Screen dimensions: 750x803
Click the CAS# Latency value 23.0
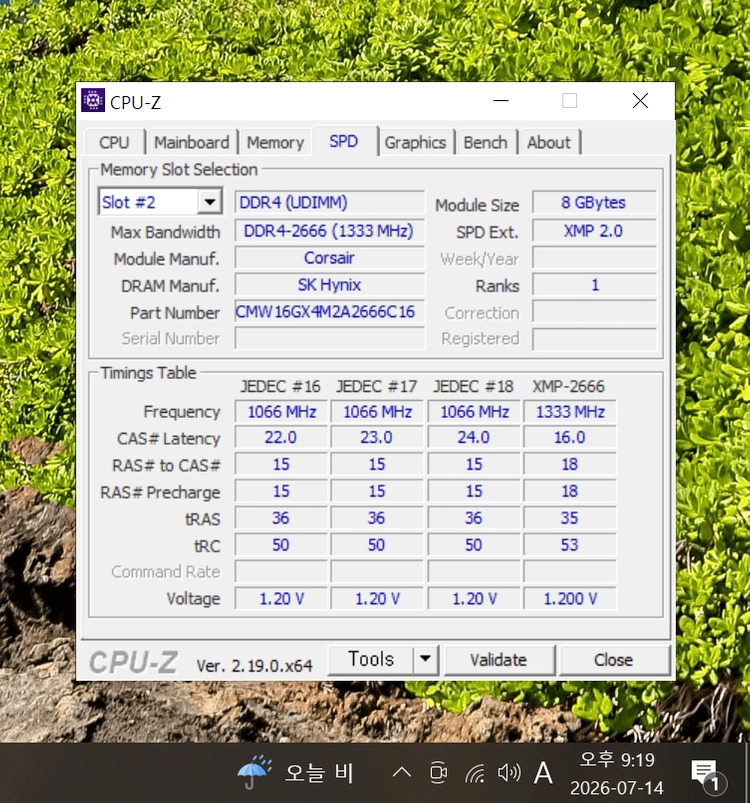[x=377, y=438]
